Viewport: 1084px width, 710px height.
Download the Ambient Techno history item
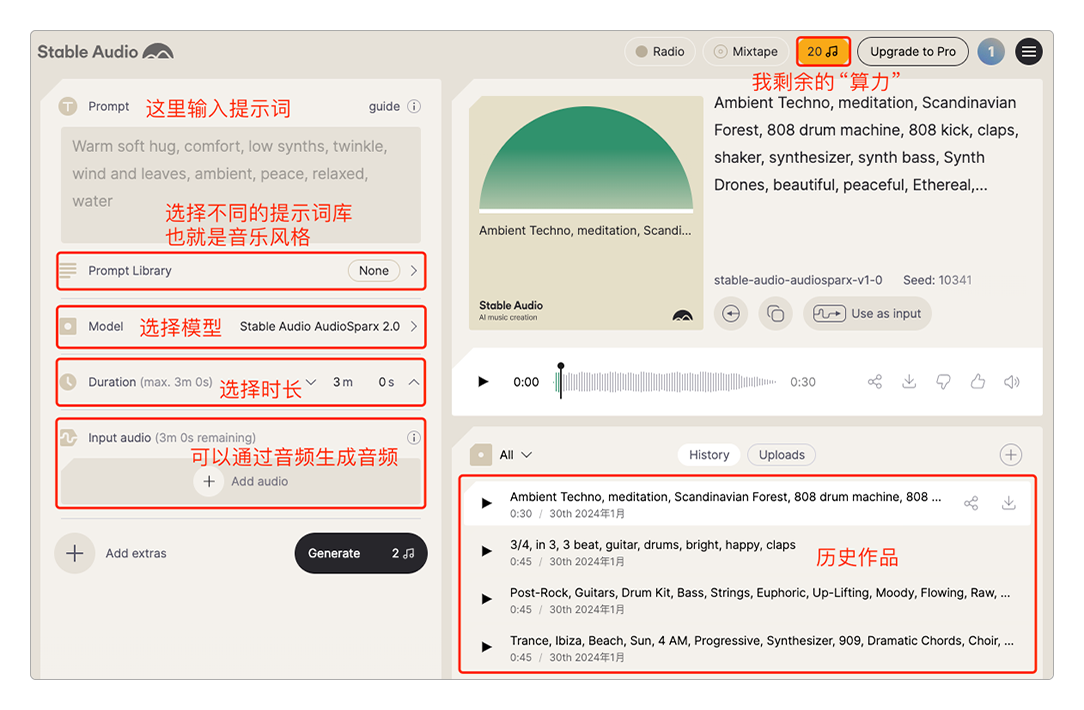pyautogui.click(x=1009, y=503)
